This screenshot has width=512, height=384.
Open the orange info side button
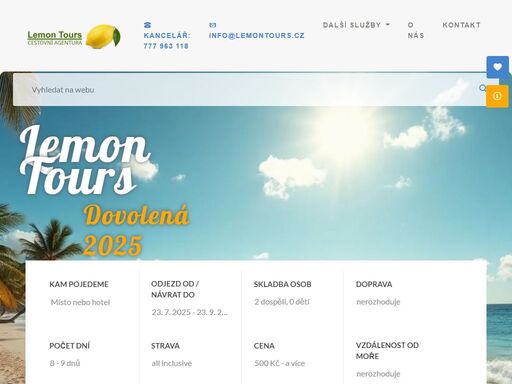tap(497, 96)
